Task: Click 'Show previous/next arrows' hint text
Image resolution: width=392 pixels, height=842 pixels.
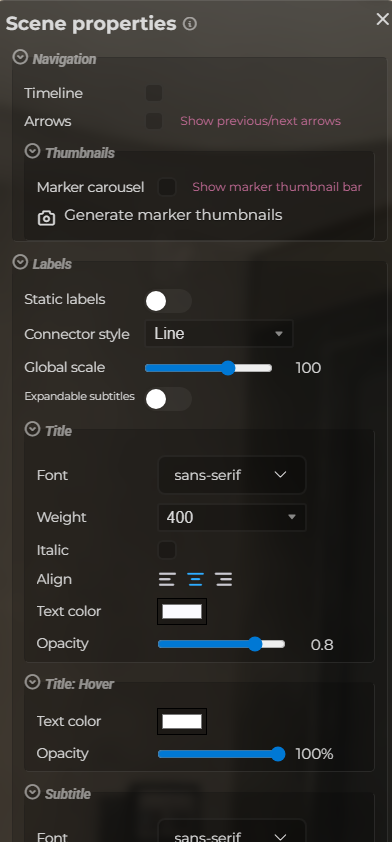Action: 260,121
